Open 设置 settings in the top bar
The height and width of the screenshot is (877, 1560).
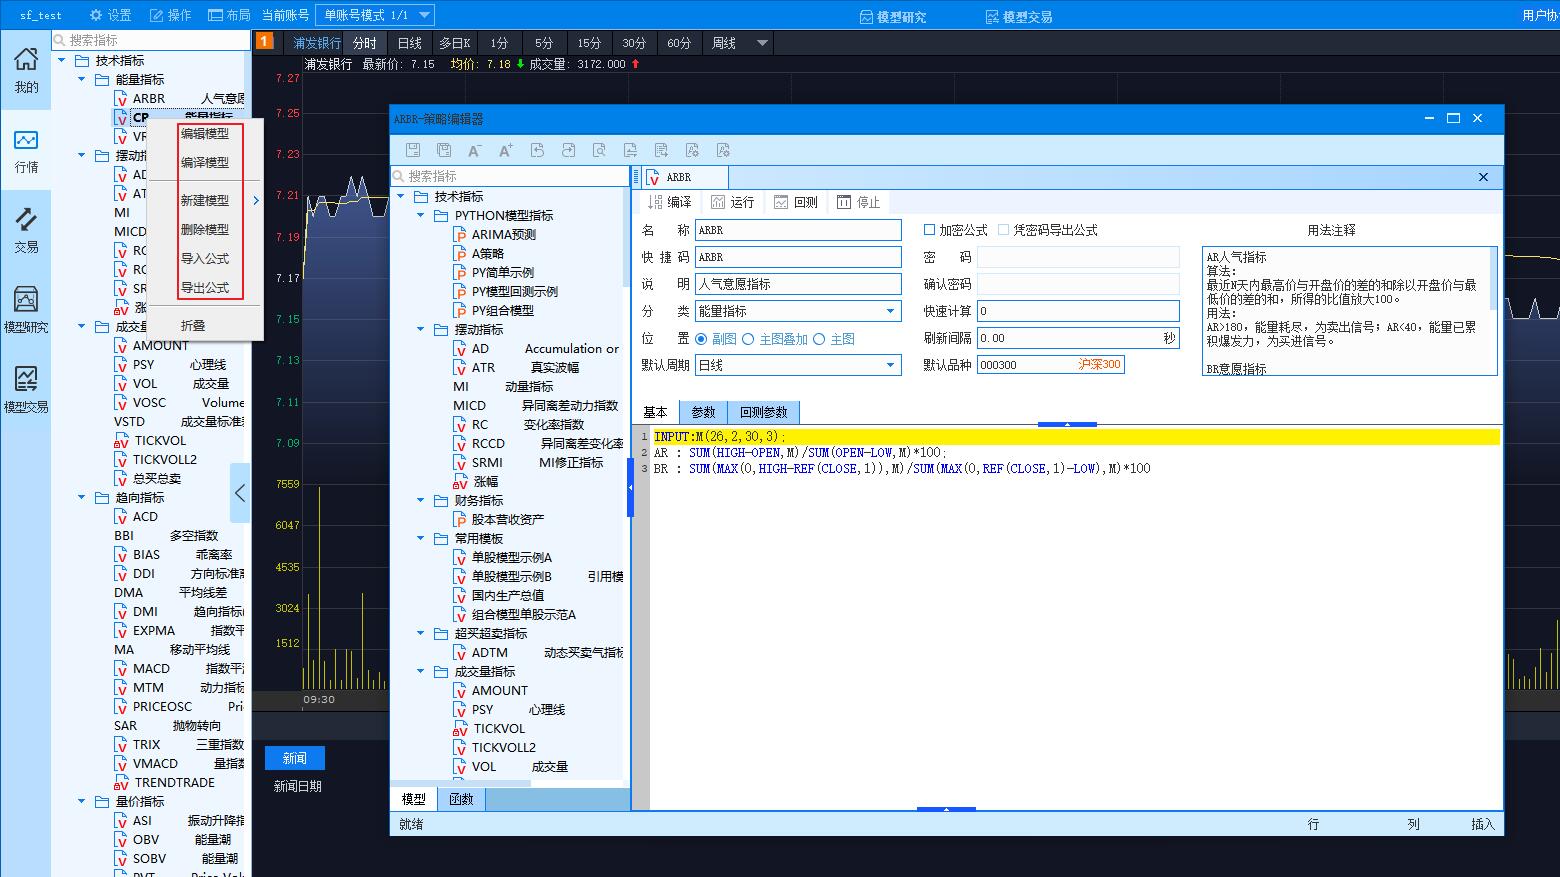pyautogui.click(x=110, y=15)
